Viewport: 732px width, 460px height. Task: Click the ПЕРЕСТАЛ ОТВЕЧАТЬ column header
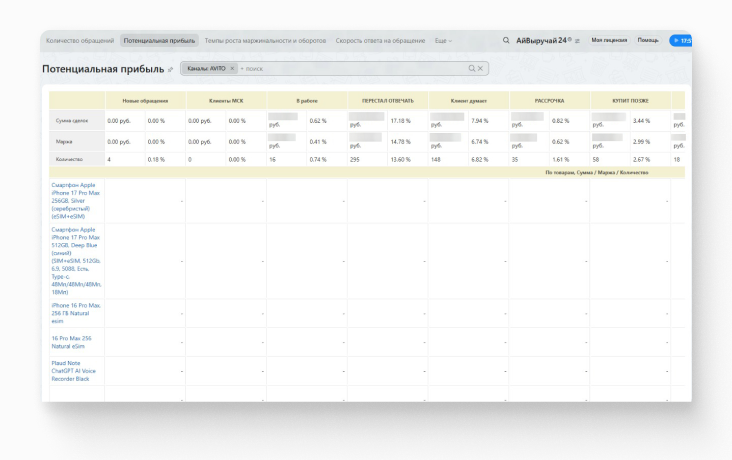tap(387, 101)
